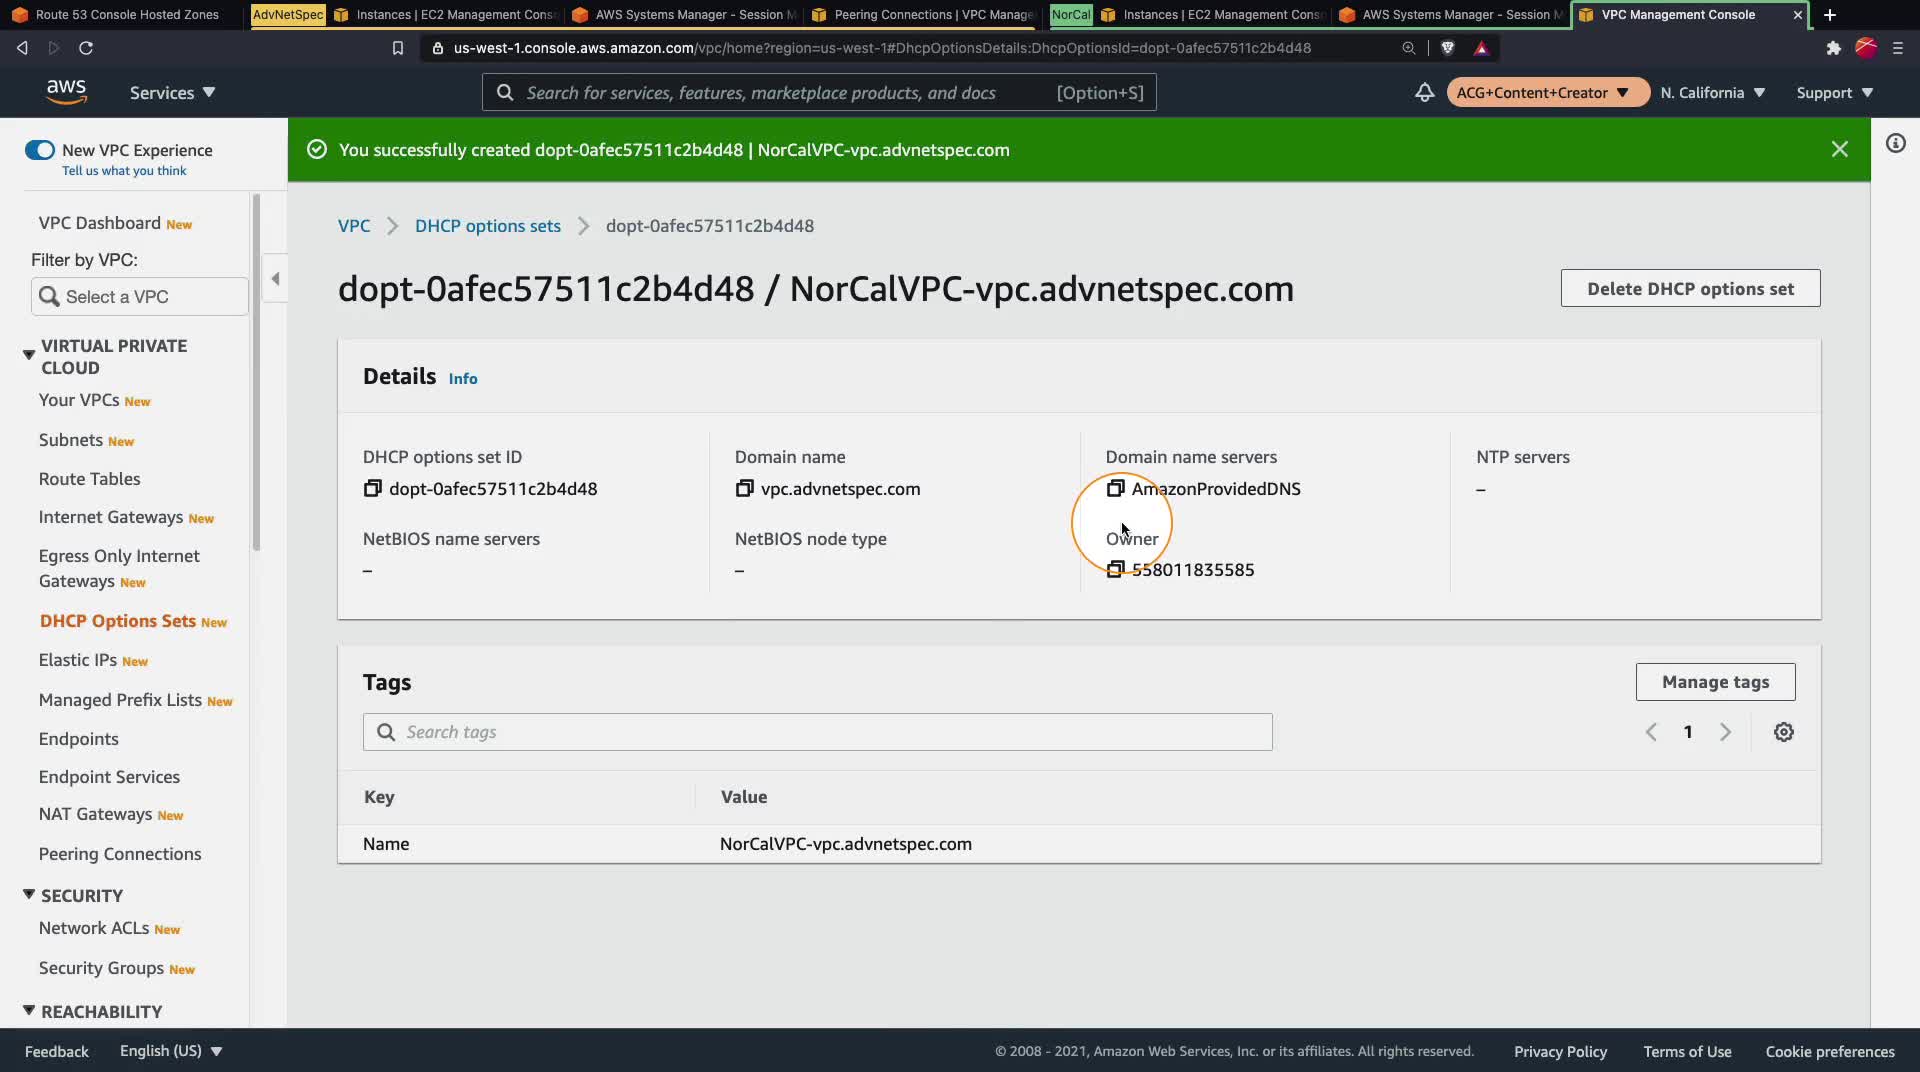1920x1072 pixels.
Task: Collapse the Reachability section
Action: coord(29,1010)
